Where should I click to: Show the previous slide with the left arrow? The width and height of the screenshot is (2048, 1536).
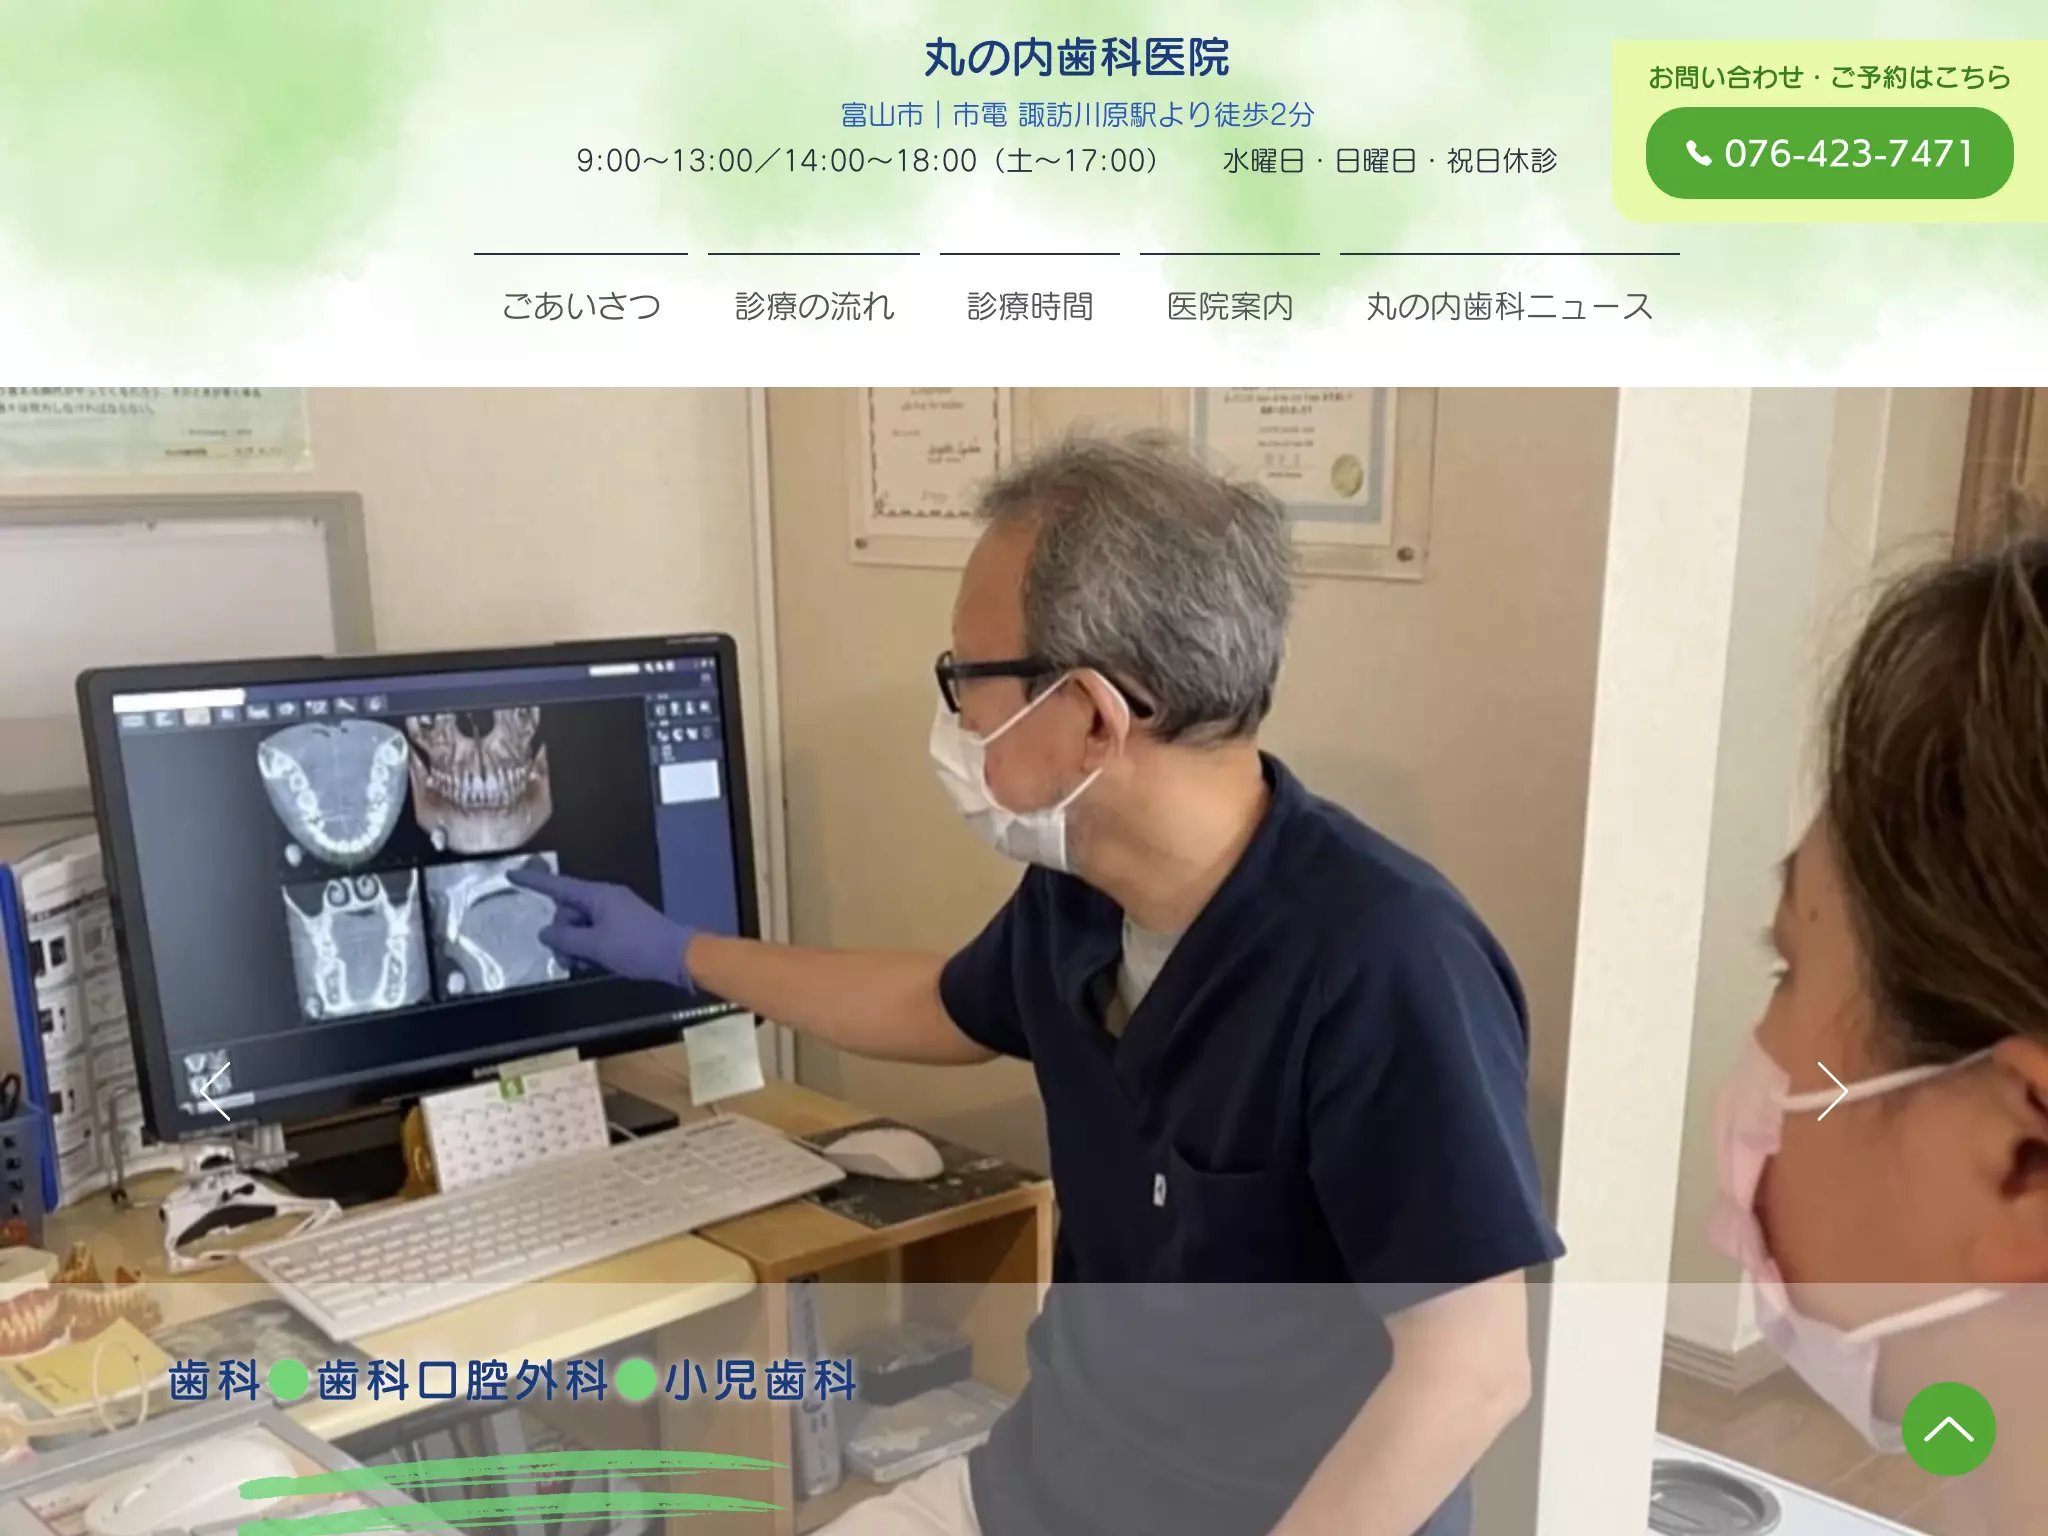215,1091
